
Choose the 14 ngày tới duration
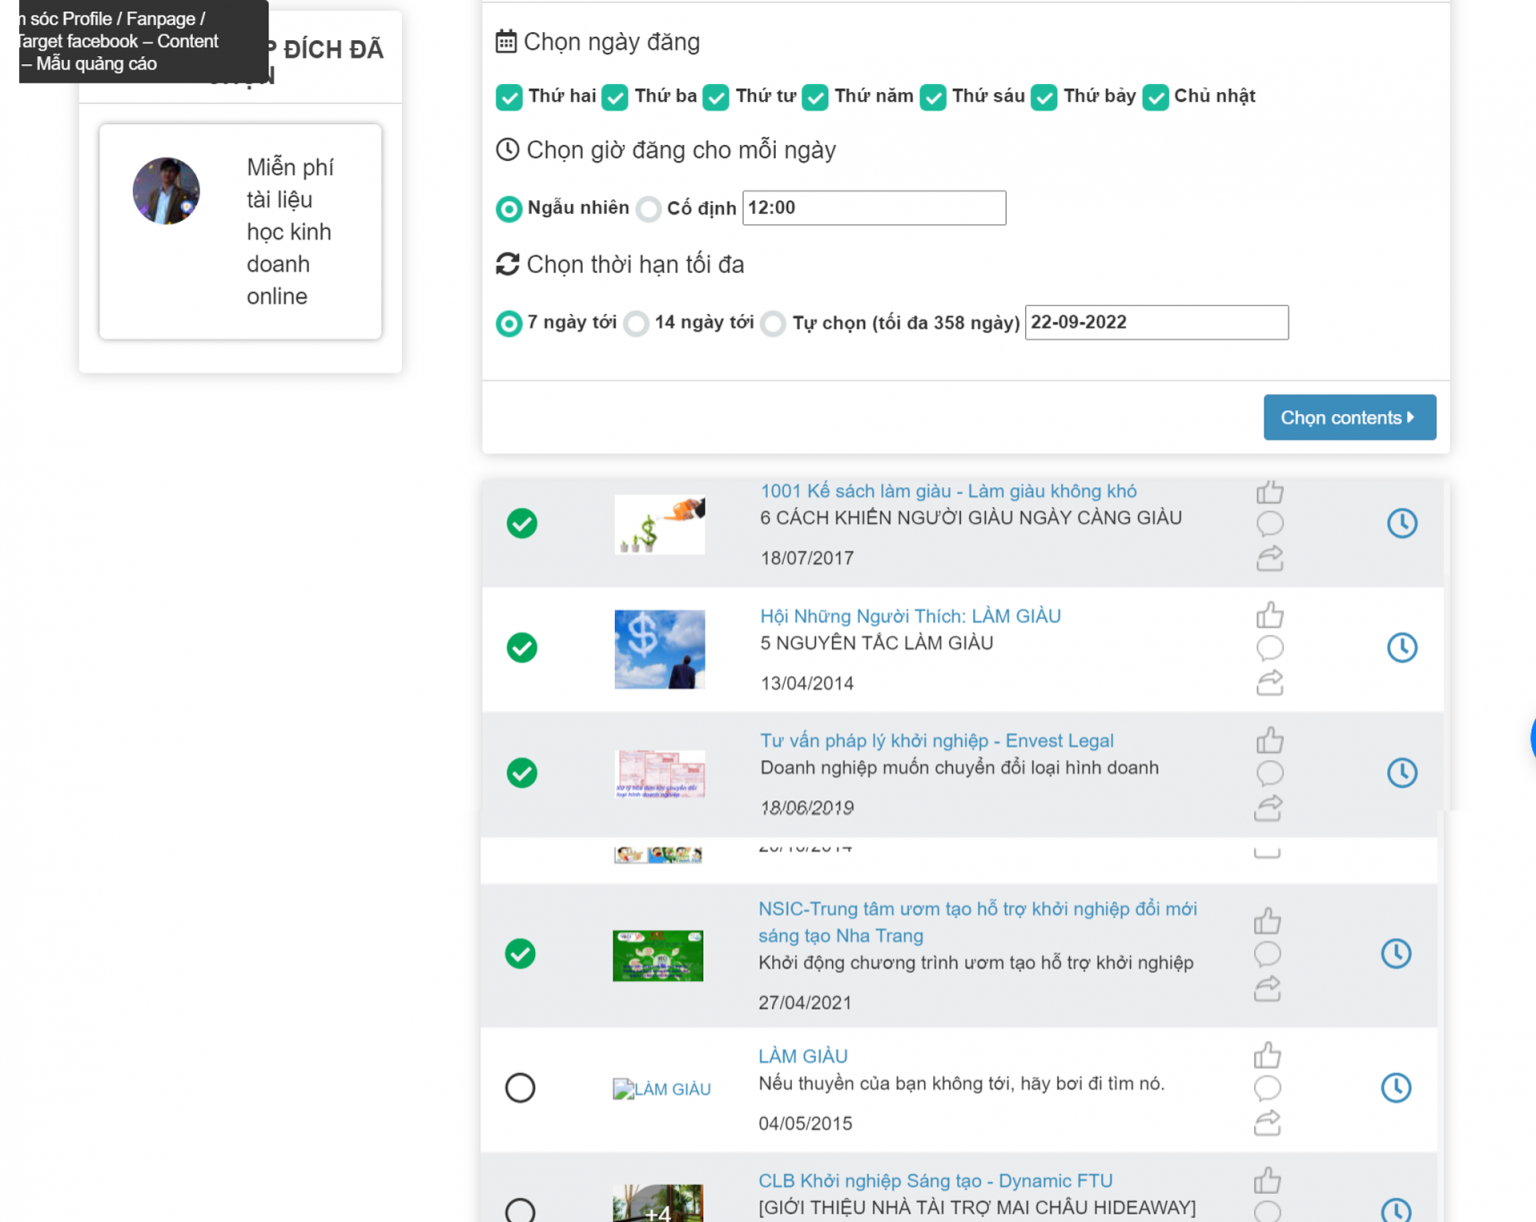tap(636, 324)
